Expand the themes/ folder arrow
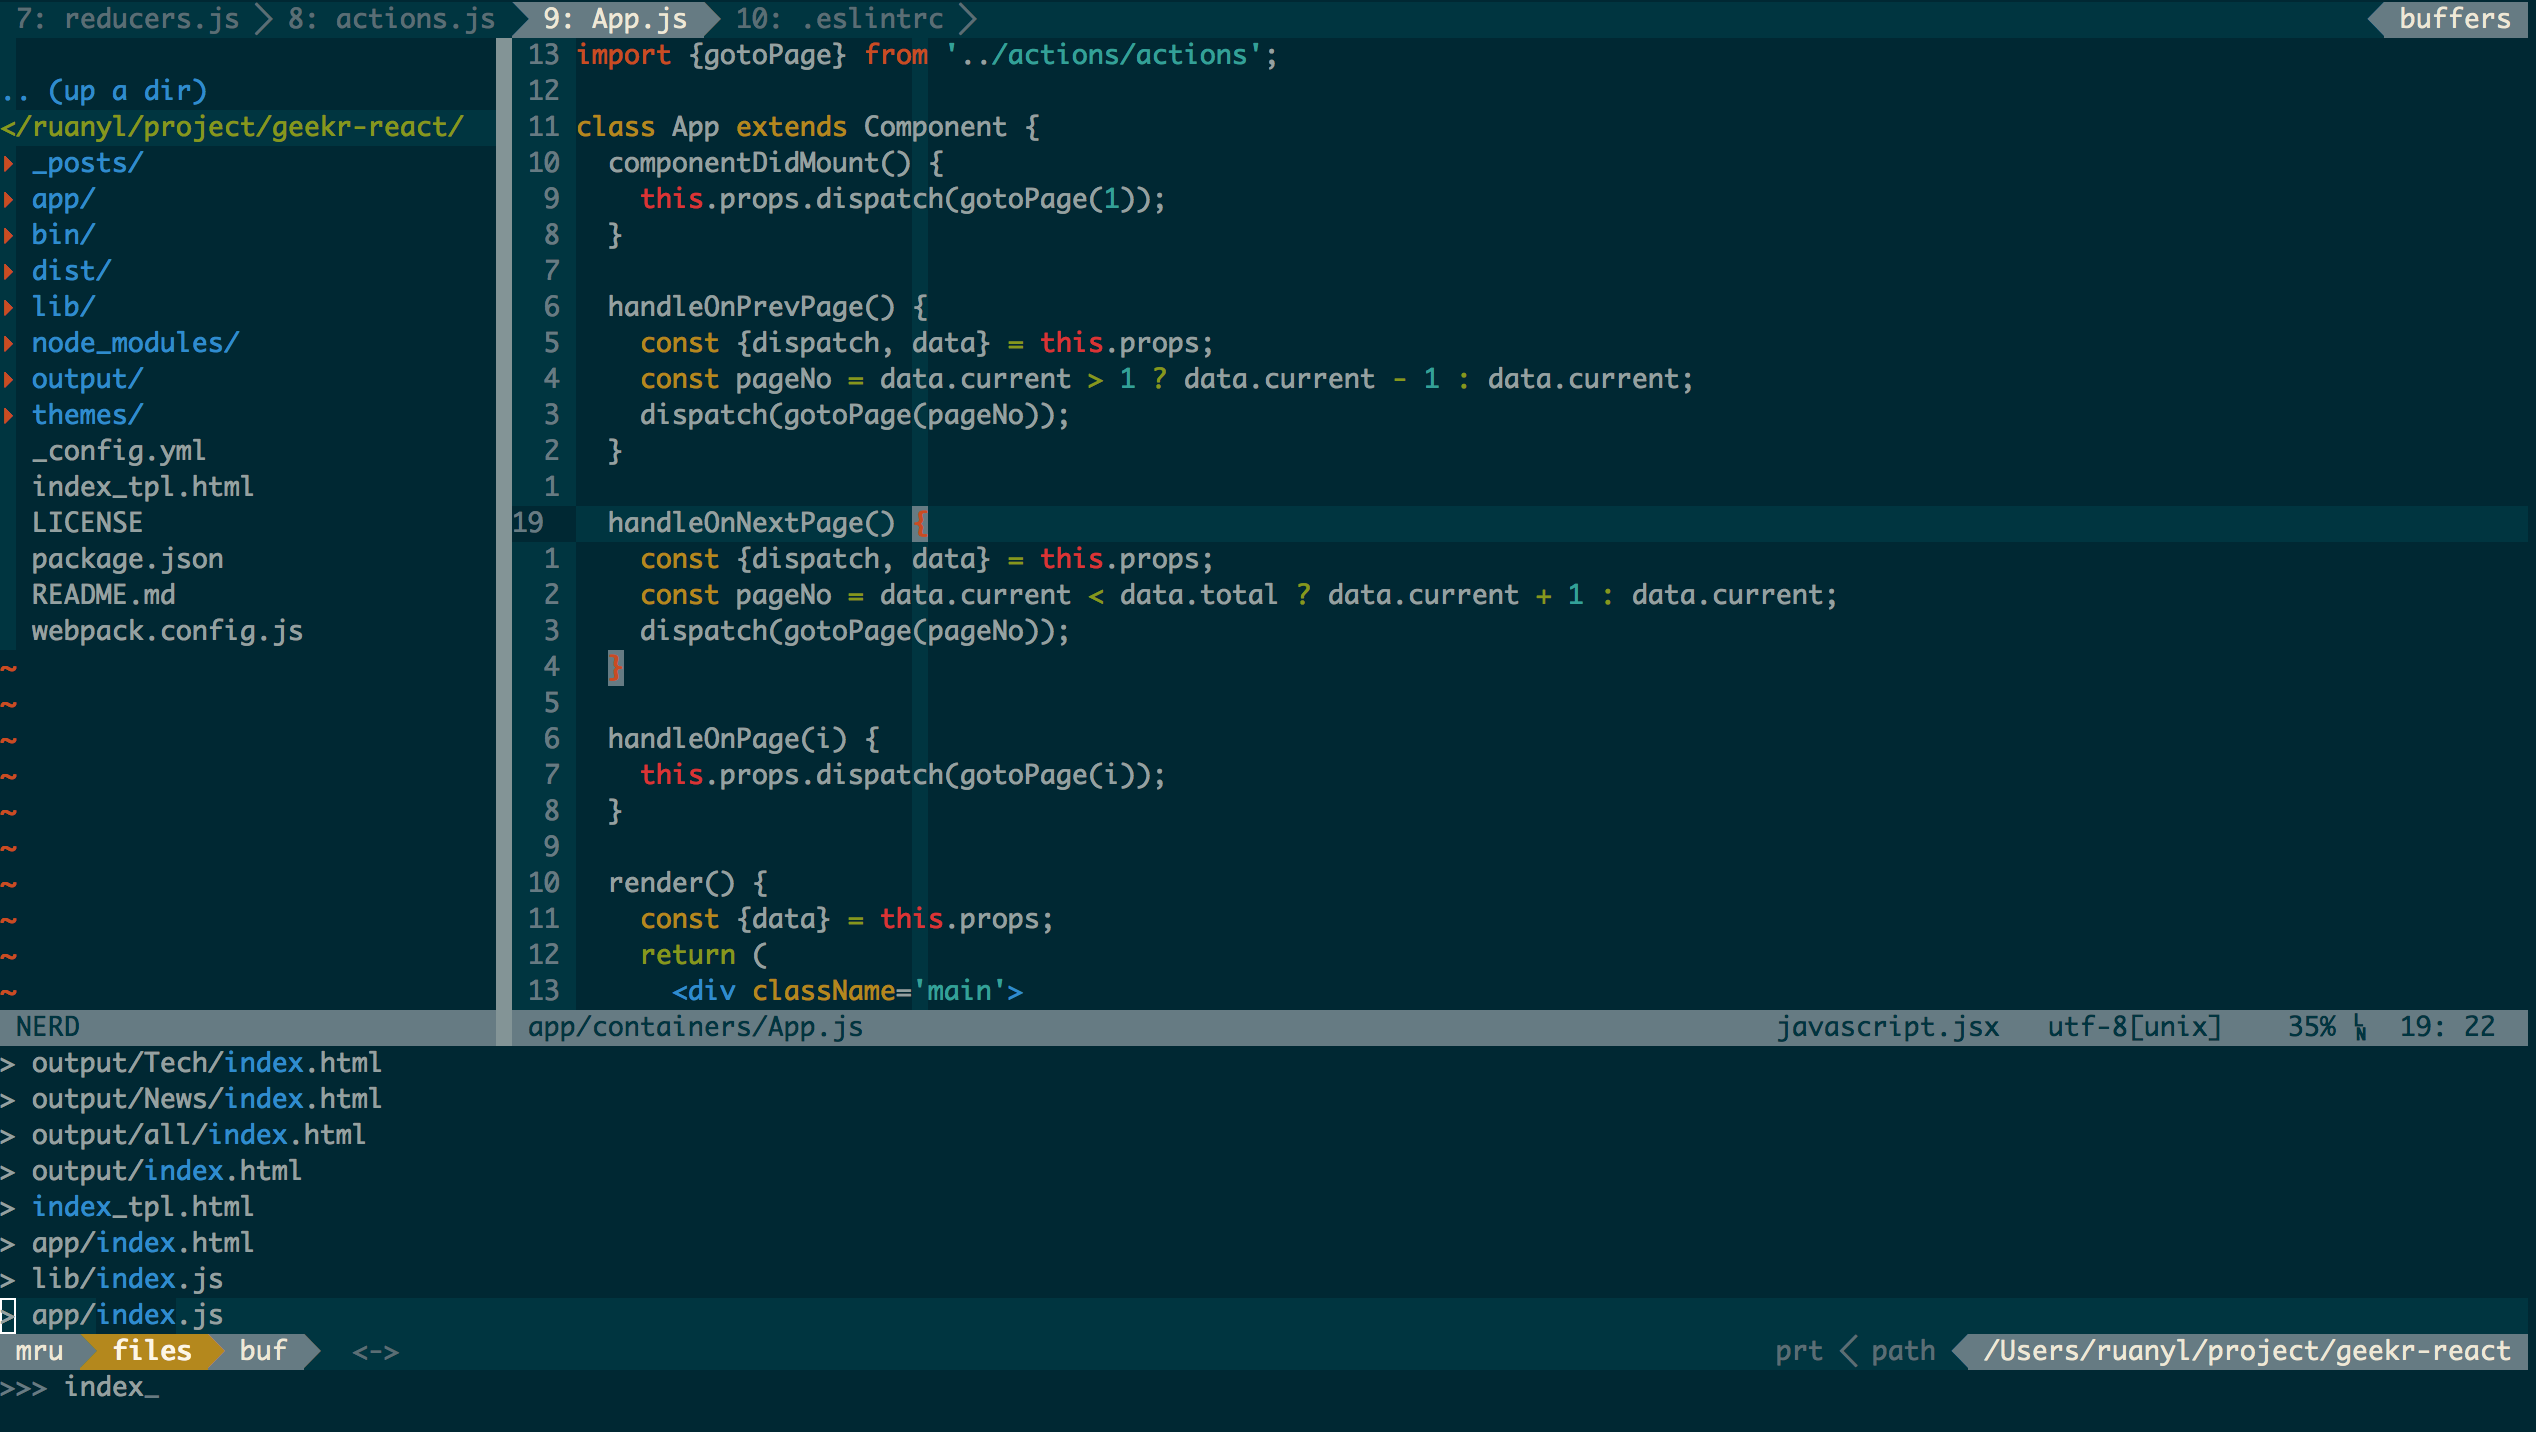 click(9, 415)
